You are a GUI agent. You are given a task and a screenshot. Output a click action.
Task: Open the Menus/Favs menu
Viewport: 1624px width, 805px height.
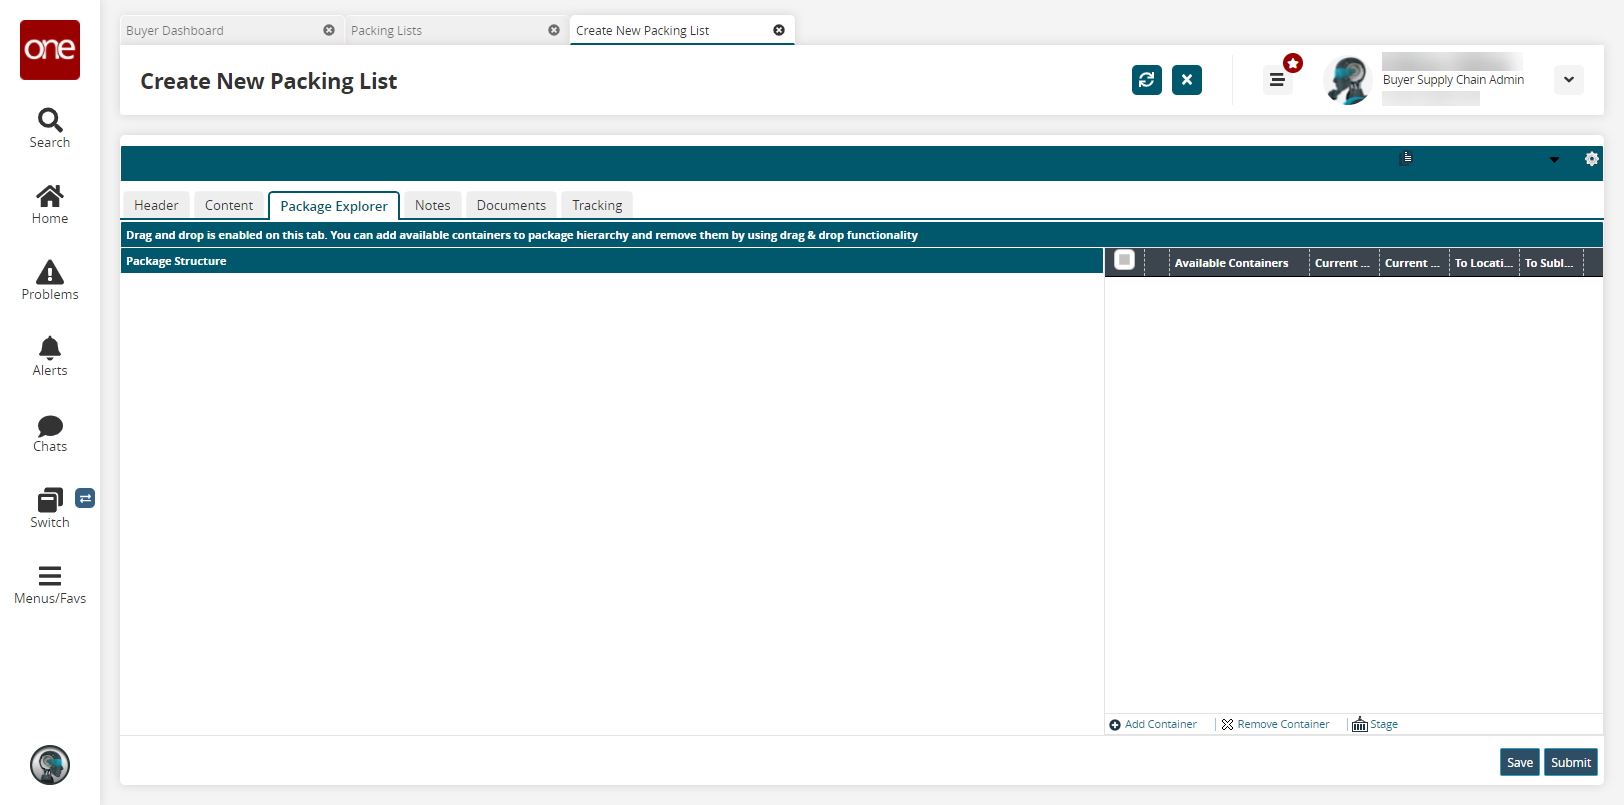pos(50,585)
